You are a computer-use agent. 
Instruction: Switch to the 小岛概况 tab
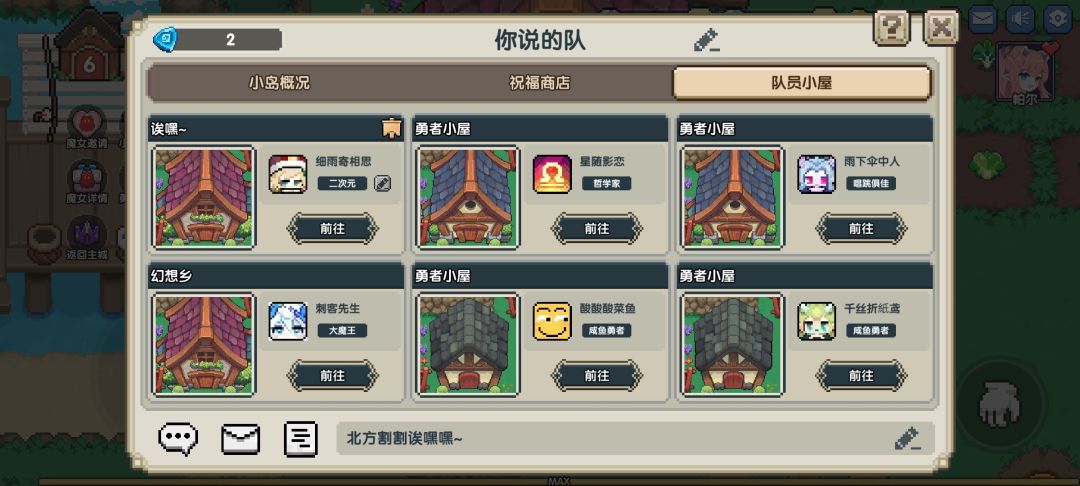coord(280,83)
